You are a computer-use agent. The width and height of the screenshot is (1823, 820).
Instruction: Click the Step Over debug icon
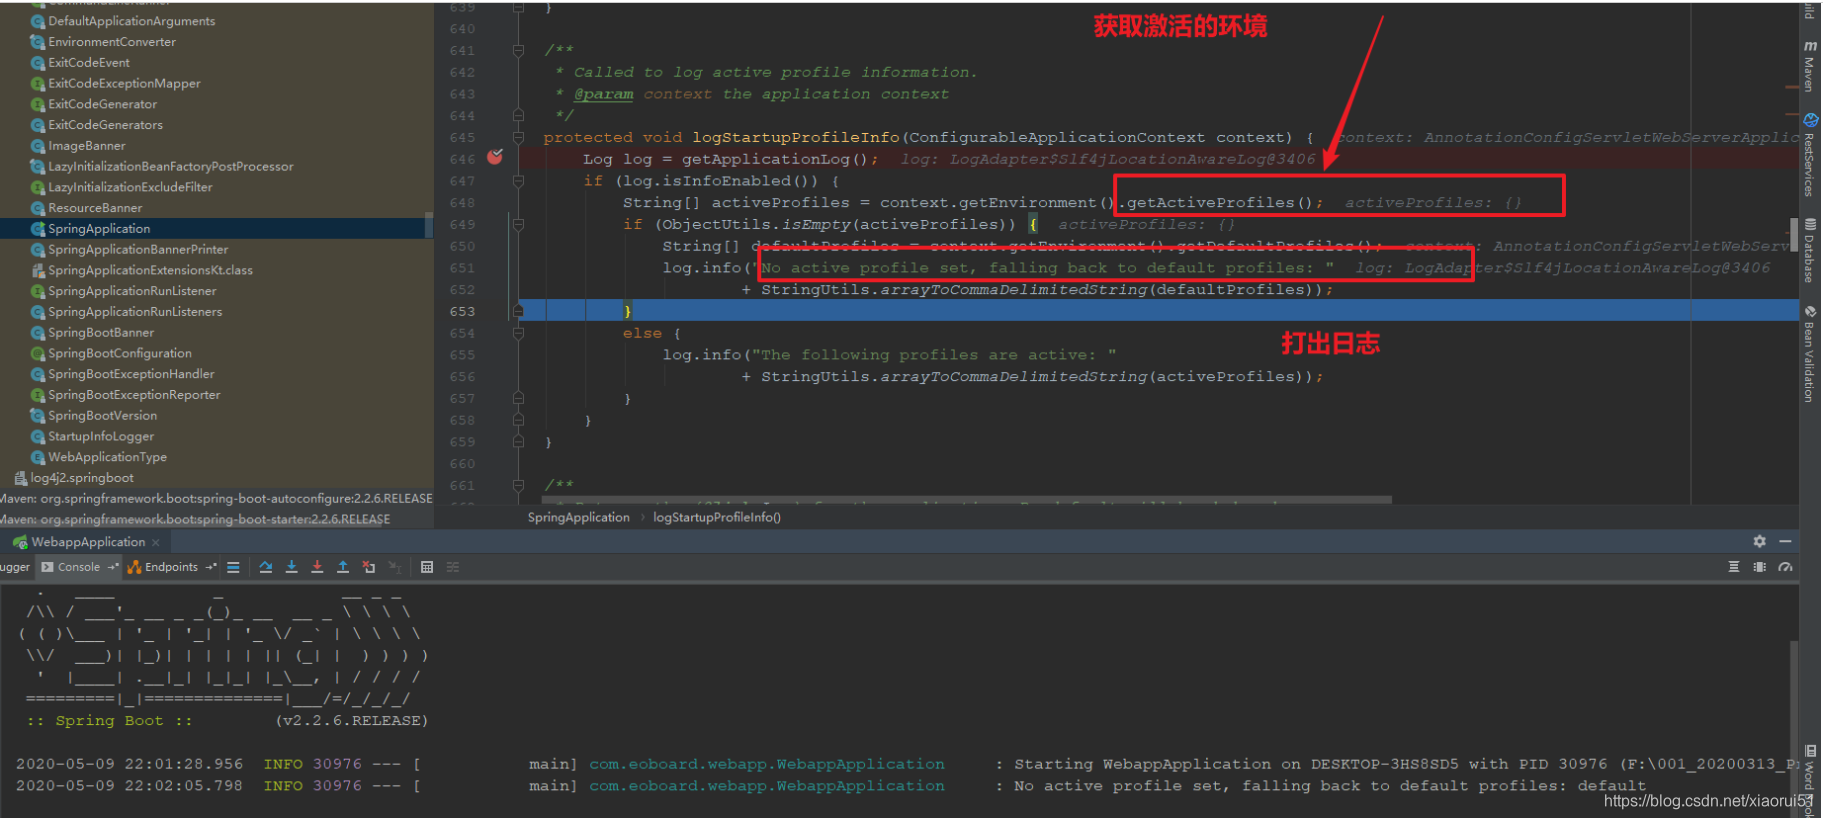(266, 567)
